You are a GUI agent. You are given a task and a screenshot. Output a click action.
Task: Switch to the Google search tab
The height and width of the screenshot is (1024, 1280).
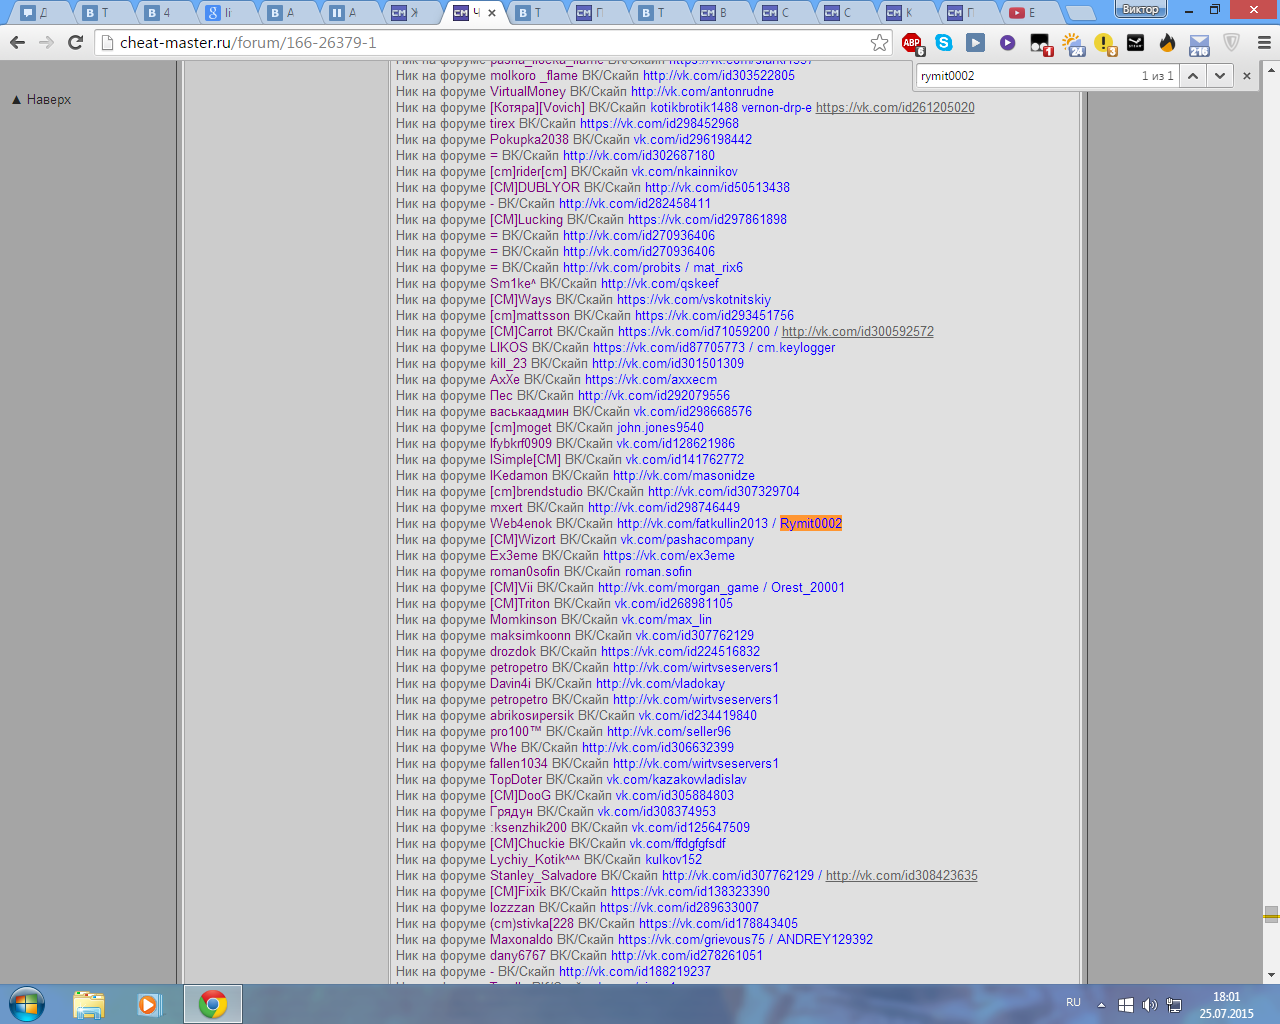point(220,13)
